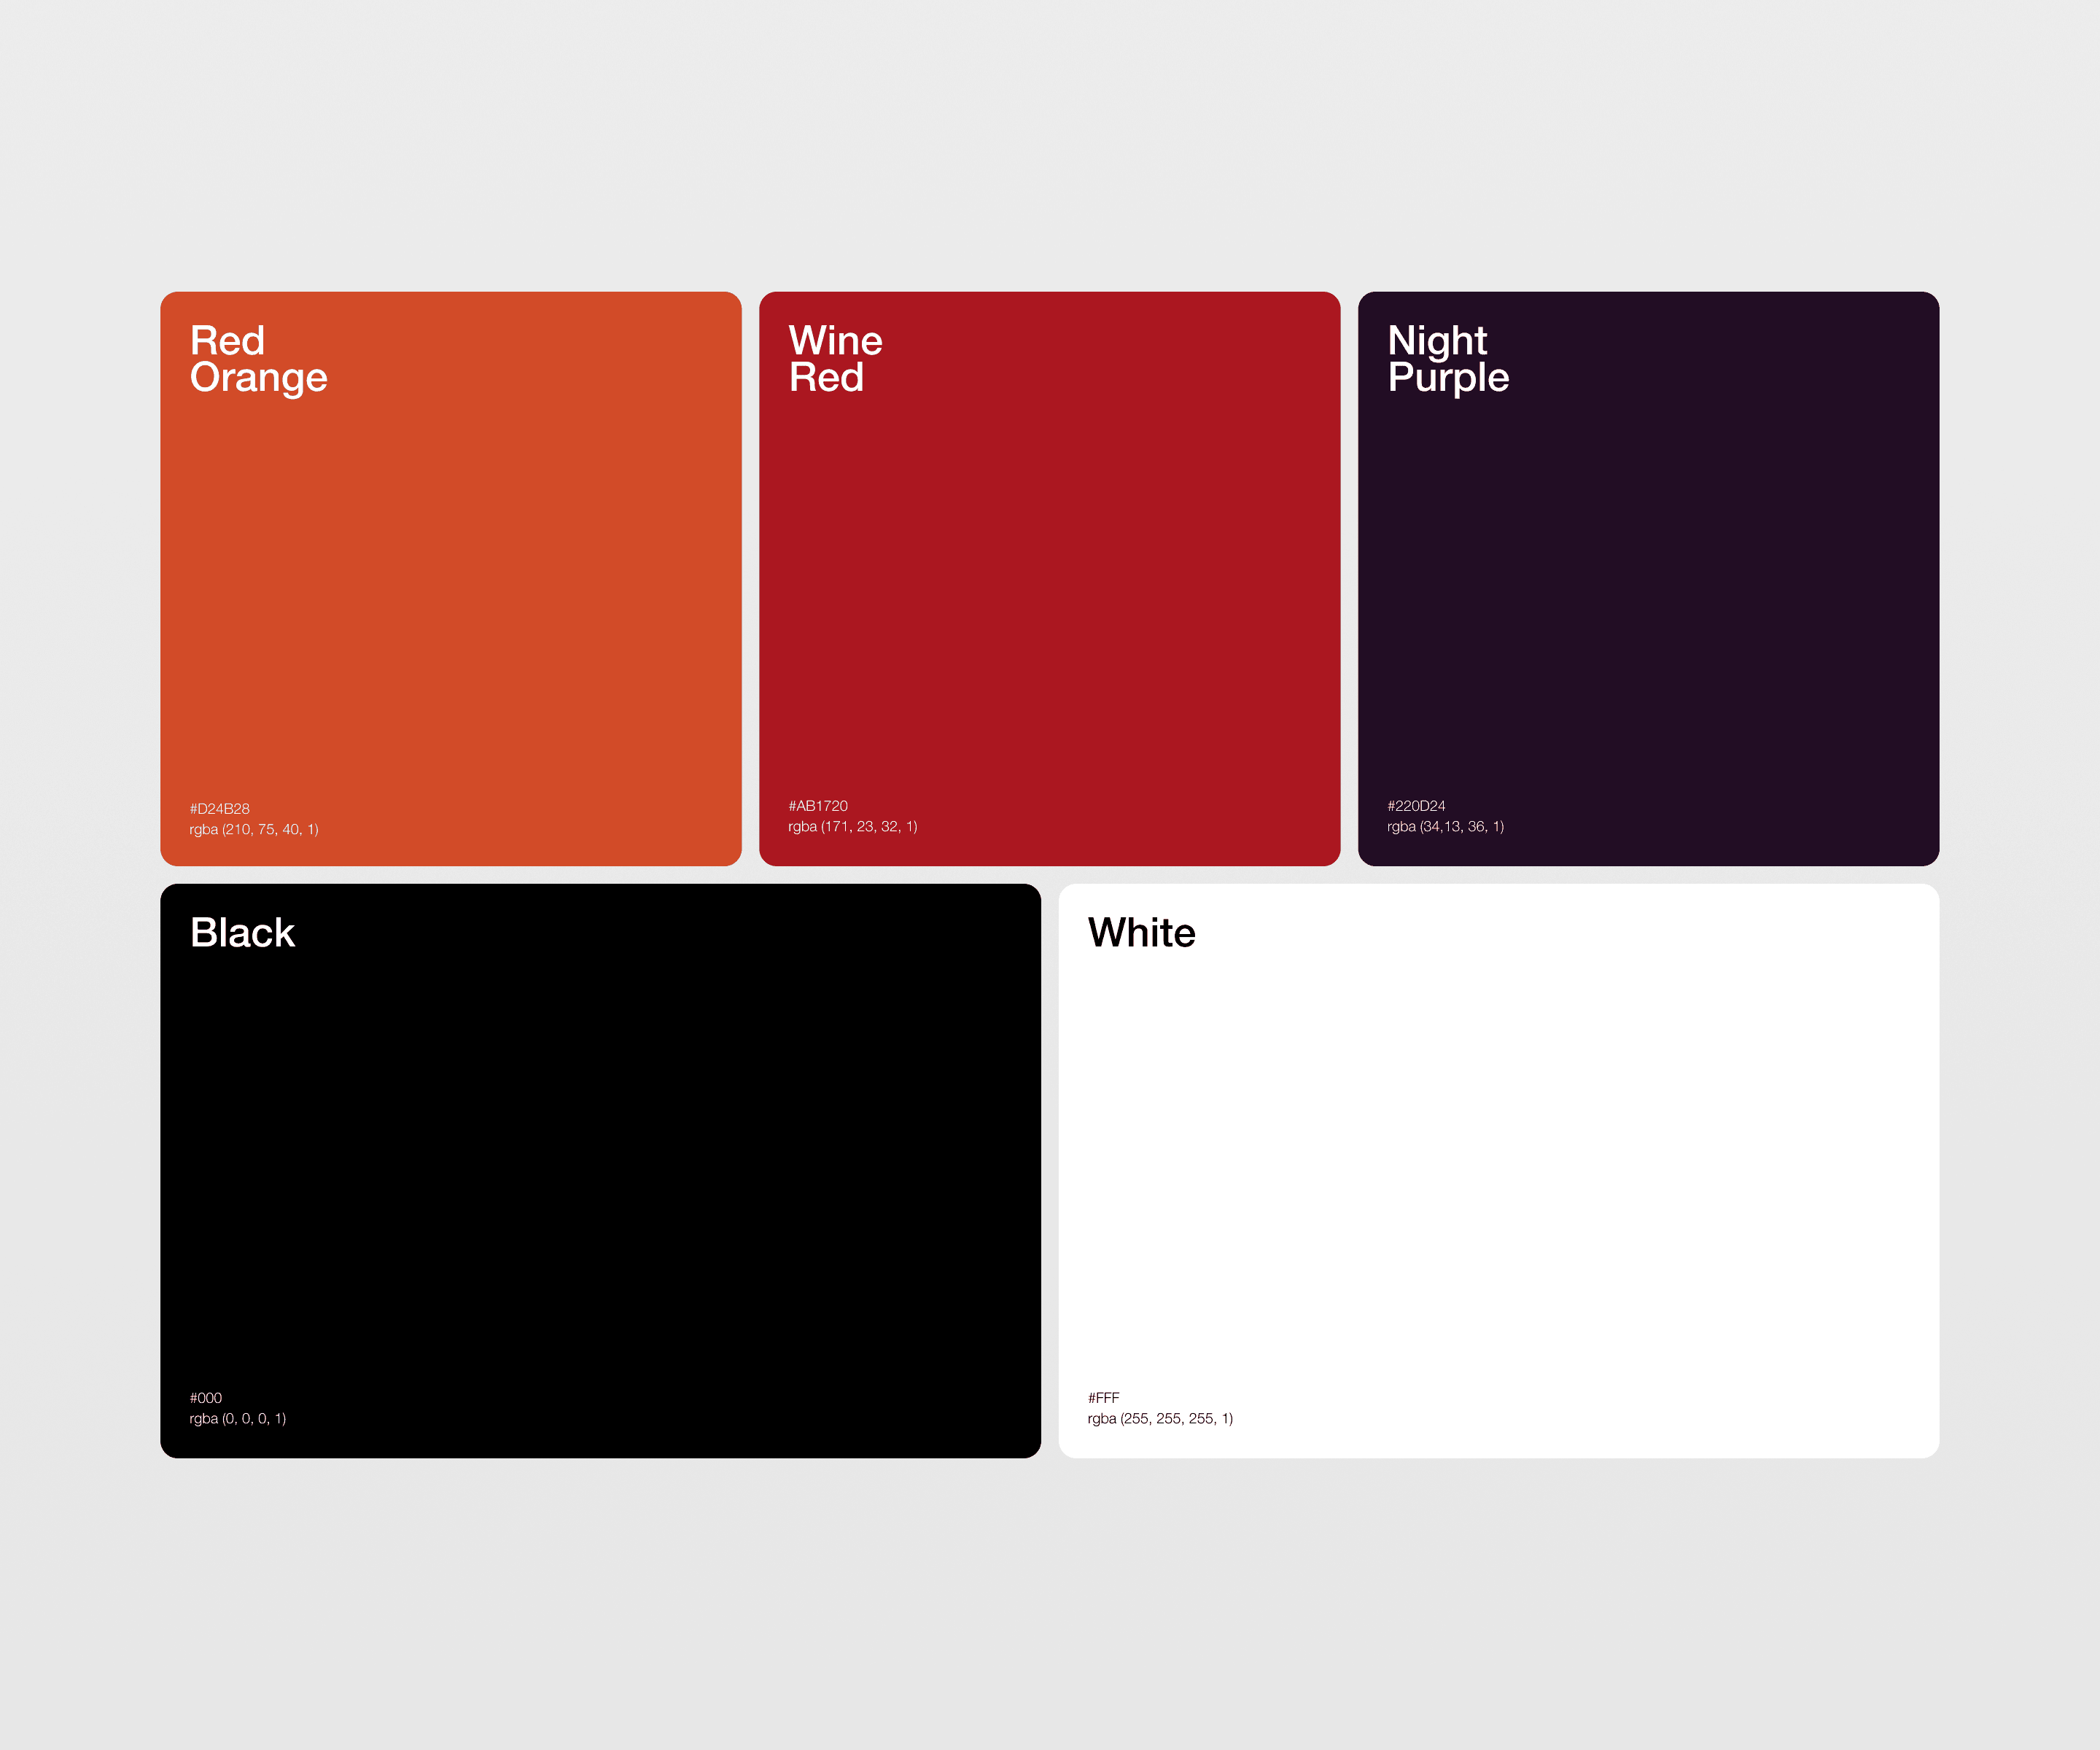Click the Red Orange color swatch
The height and width of the screenshot is (1750, 2100).
tap(450, 580)
